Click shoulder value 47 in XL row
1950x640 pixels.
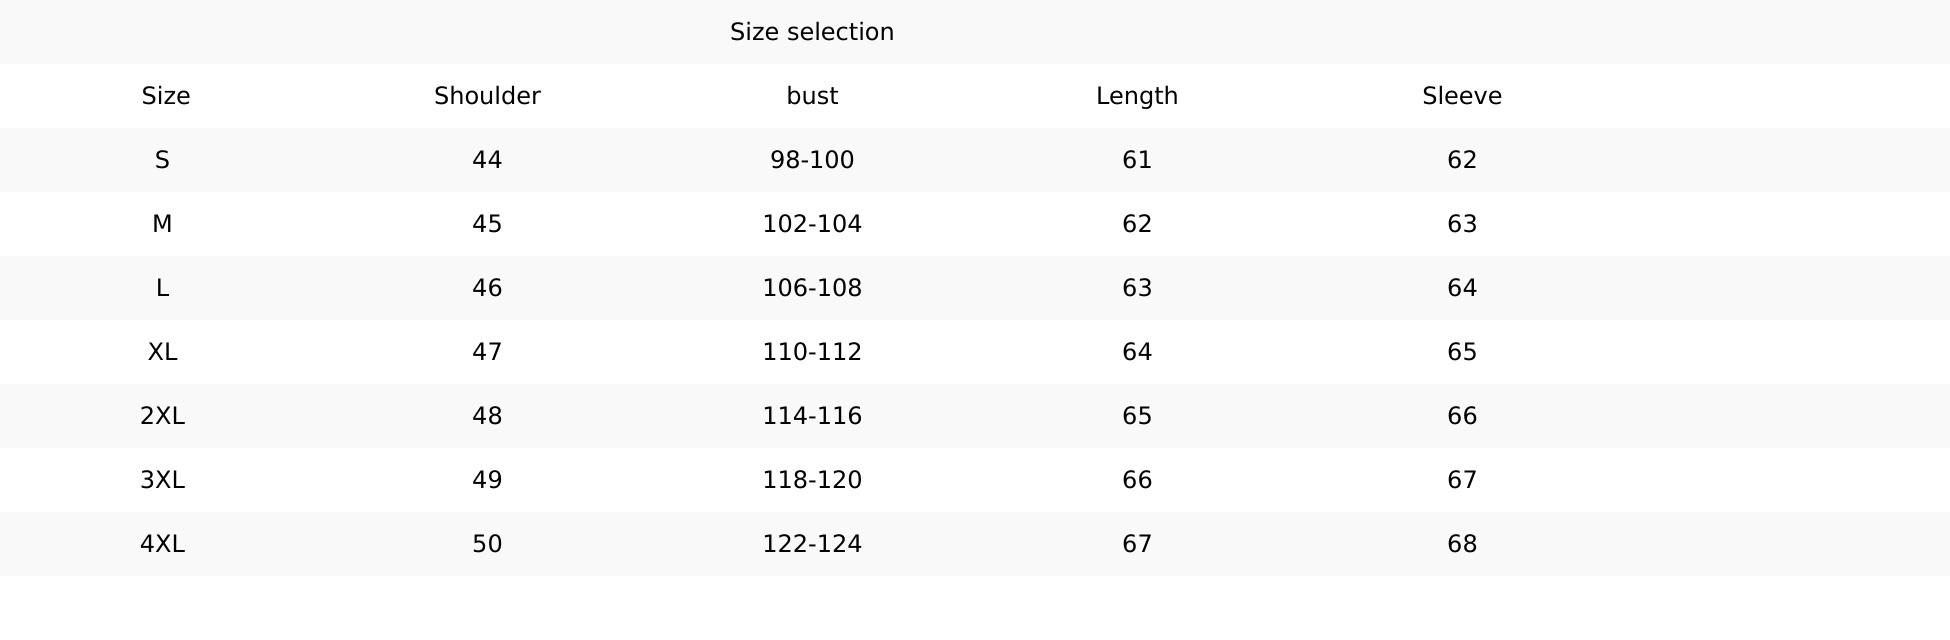click(x=487, y=352)
